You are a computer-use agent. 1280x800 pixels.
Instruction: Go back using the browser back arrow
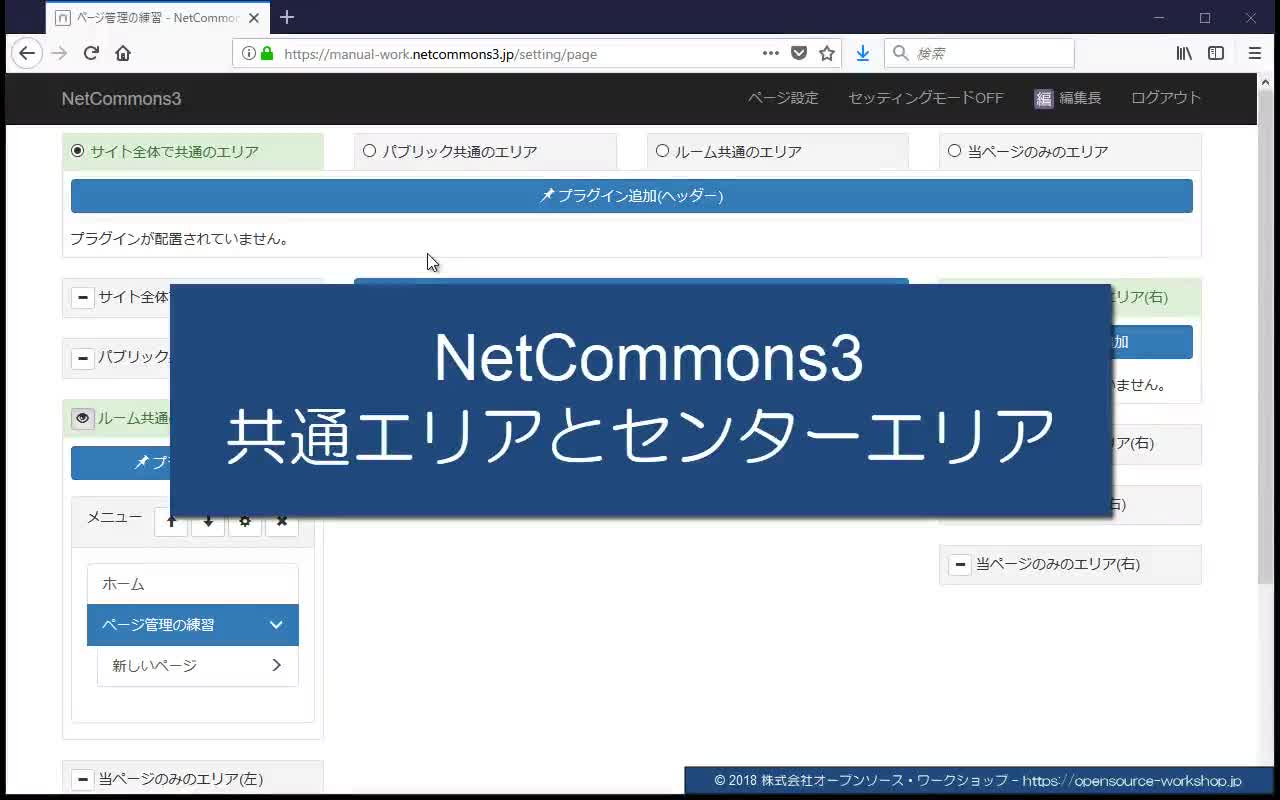point(27,53)
